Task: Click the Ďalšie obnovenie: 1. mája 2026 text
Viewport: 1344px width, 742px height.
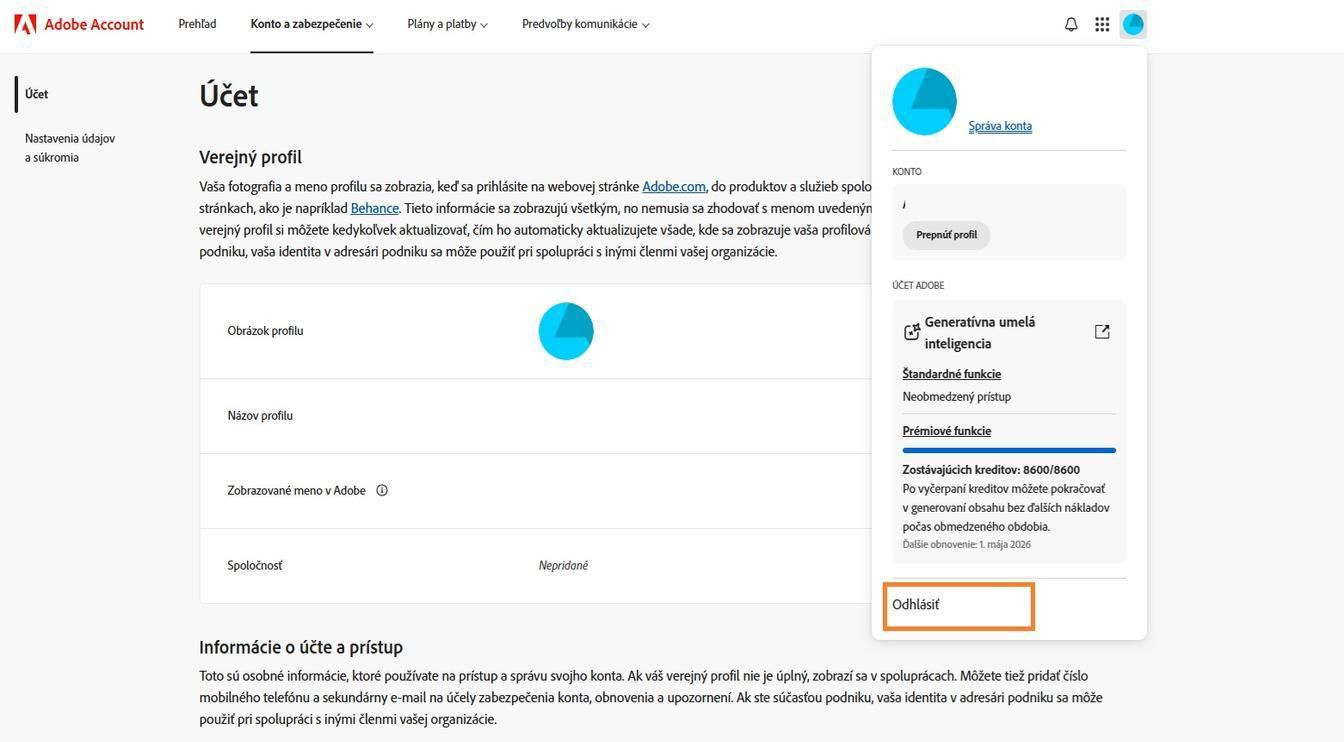Action: point(966,545)
